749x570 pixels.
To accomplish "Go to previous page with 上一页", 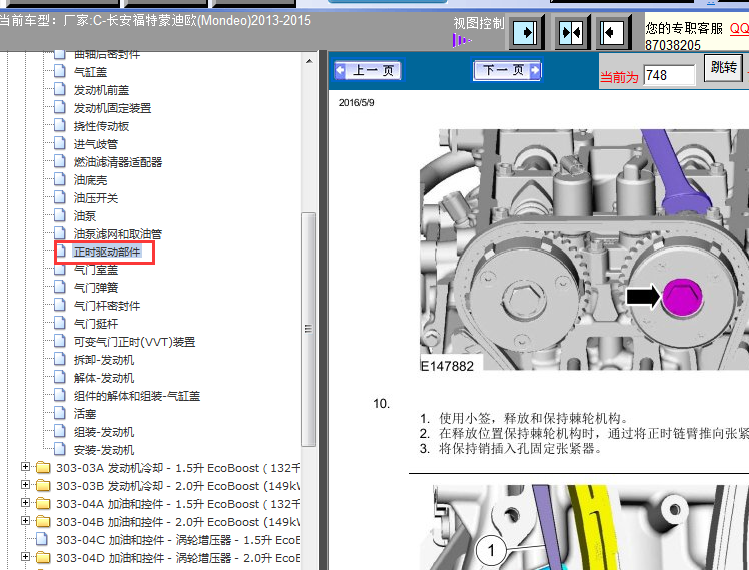I will click(x=368, y=71).
